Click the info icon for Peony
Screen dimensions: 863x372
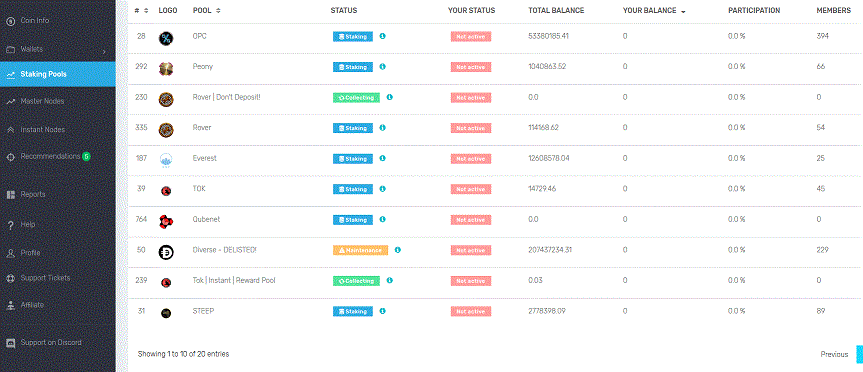(x=383, y=67)
